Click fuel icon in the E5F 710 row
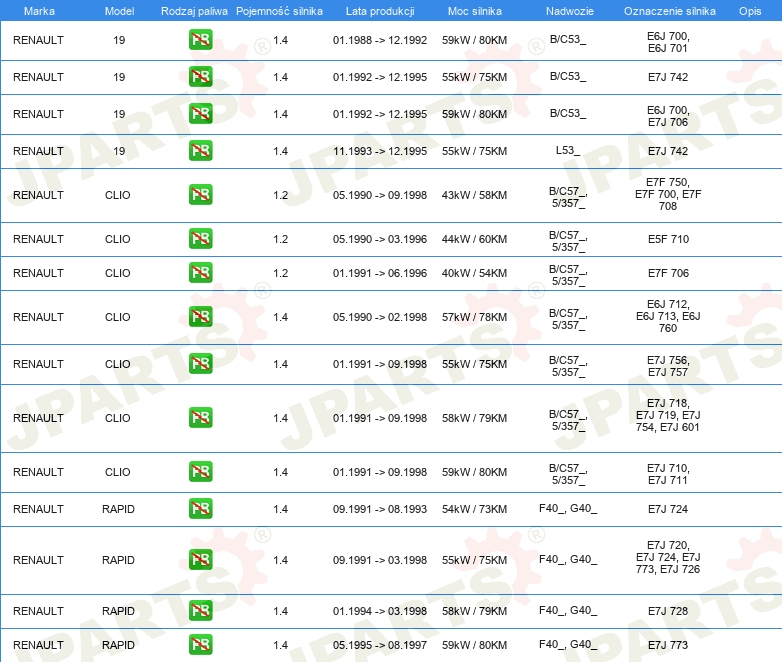This screenshot has width=782, height=662. (x=200, y=238)
